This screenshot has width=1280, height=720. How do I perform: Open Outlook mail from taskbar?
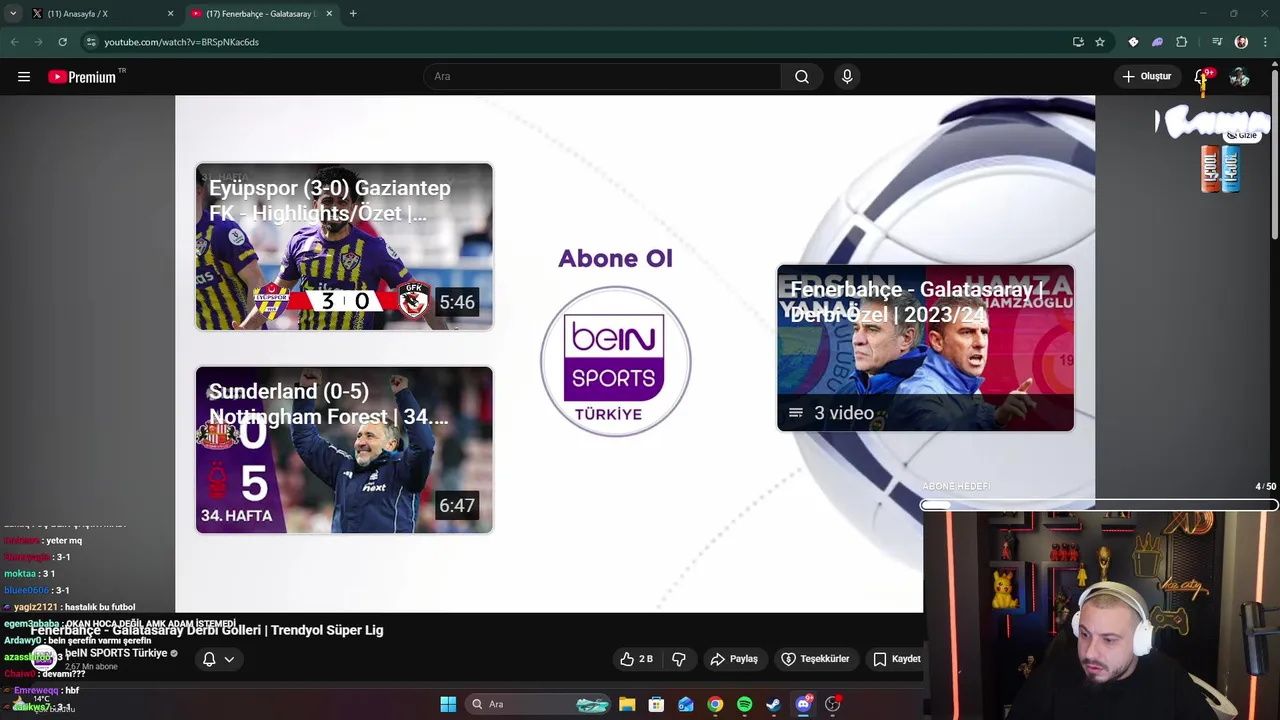pyautogui.click(x=686, y=704)
